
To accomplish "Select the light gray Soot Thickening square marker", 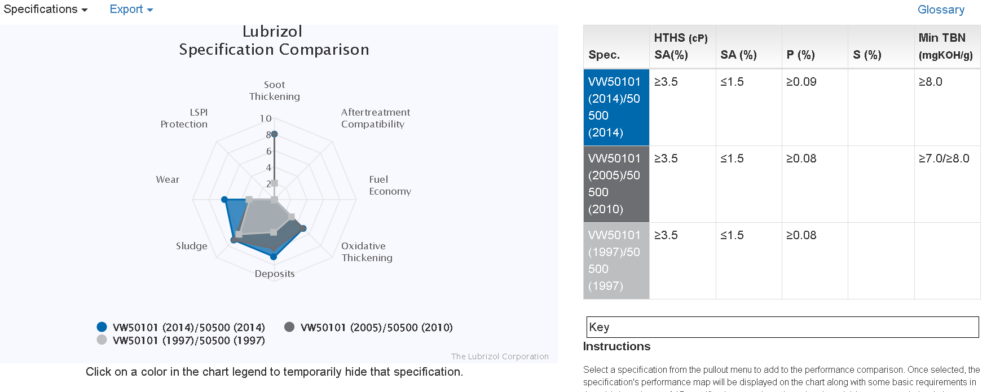I will point(274,184).
